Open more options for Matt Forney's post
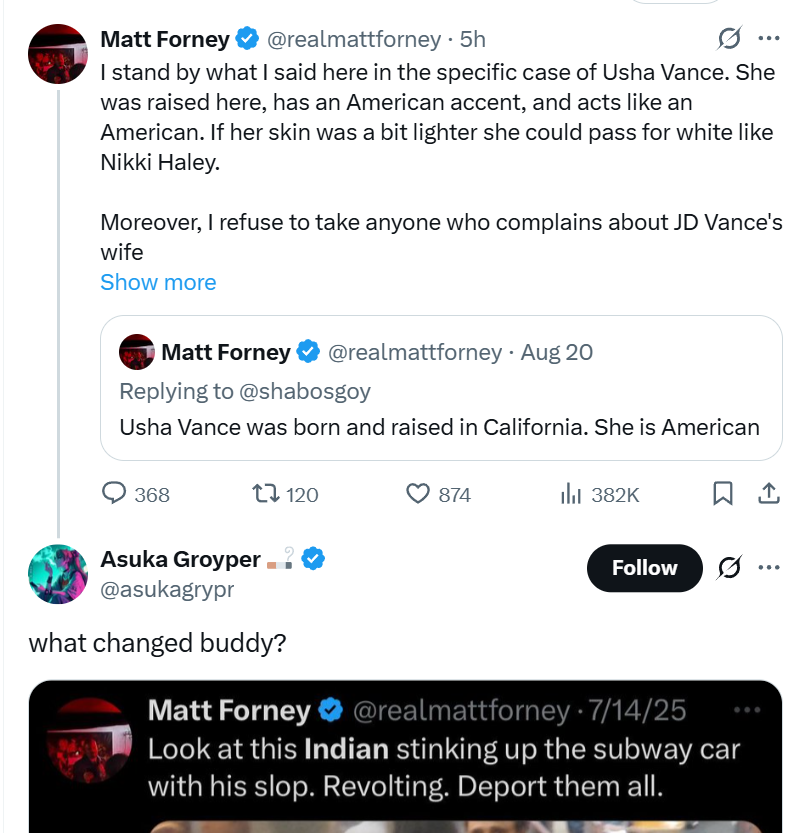Screen dimensions: 797x833 click(x=768, y=39)
